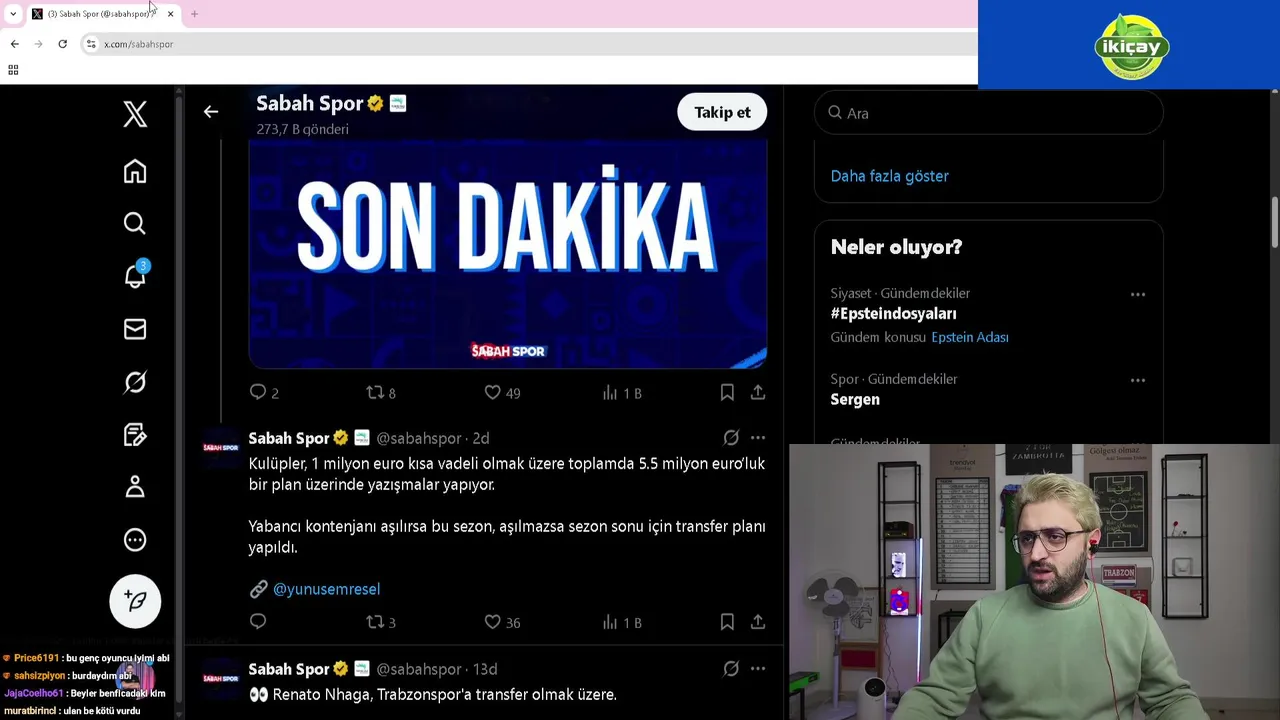Open the browser apps grid icon

click(13, 70)
